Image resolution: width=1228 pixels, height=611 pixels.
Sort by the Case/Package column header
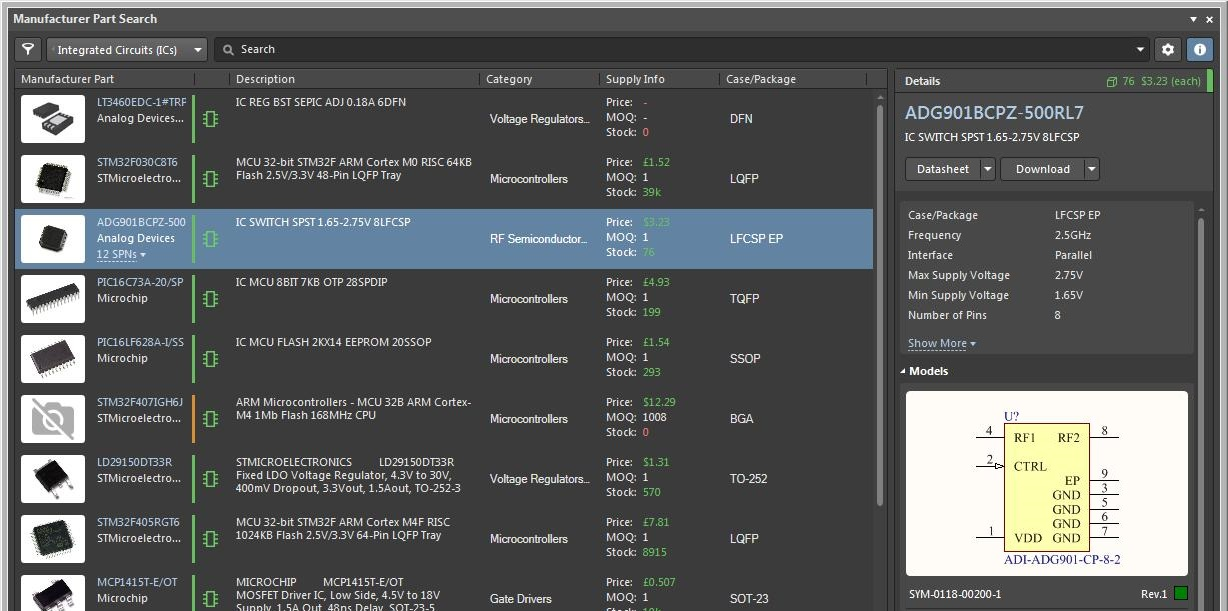[x=761, y=79]
